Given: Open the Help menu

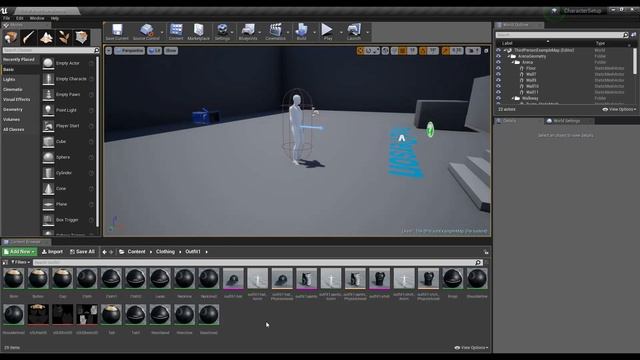Looking at the screenshot, I should 55,18.
